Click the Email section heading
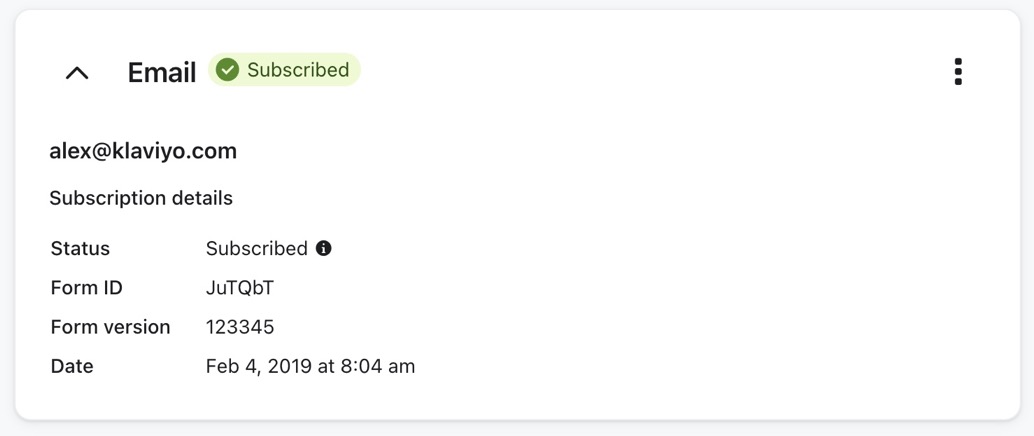Image resolution: width=1034 pixels, height=436 pixels. coord(161,72)
